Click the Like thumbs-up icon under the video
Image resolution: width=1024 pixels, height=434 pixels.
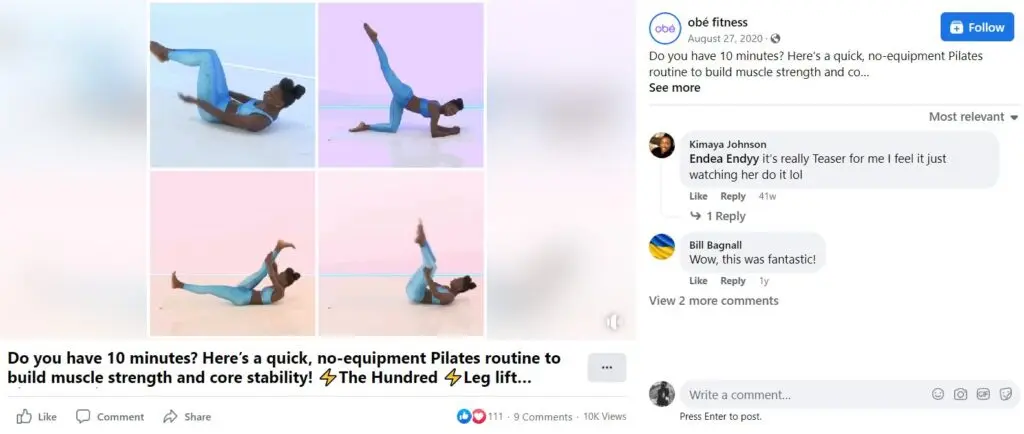coord(24,416)
